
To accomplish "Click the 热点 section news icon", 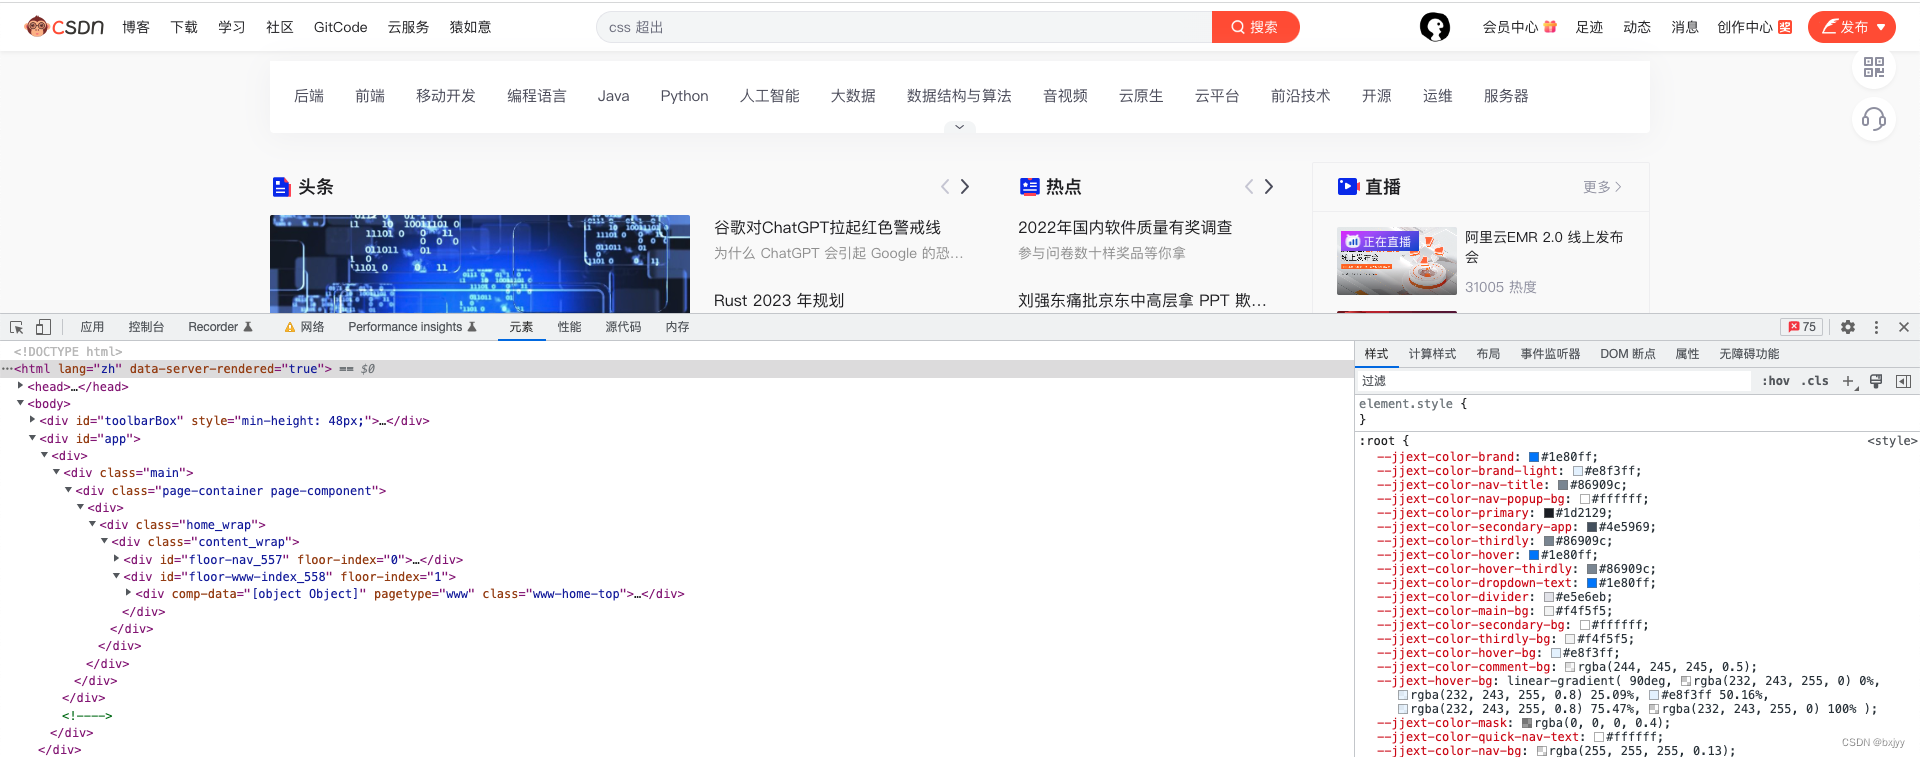I will 1029,186.
